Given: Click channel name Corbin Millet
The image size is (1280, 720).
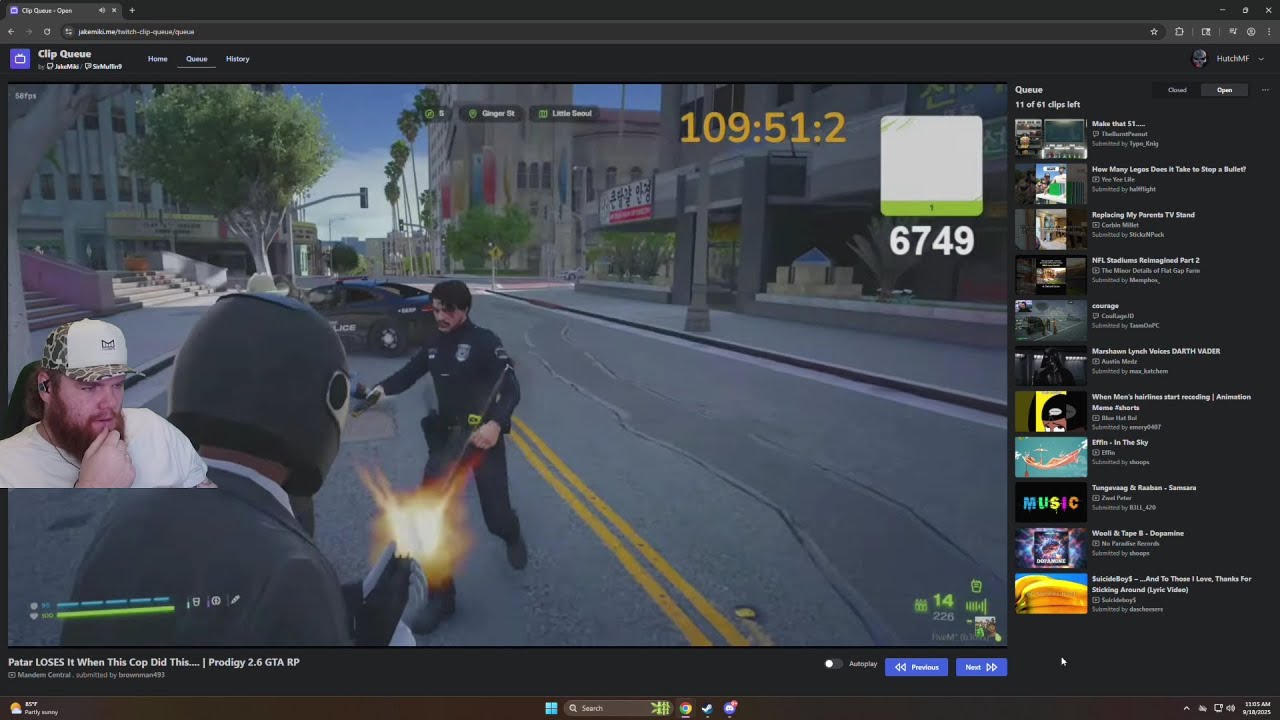Looking at the screenshot, I should click(1120, 225).
